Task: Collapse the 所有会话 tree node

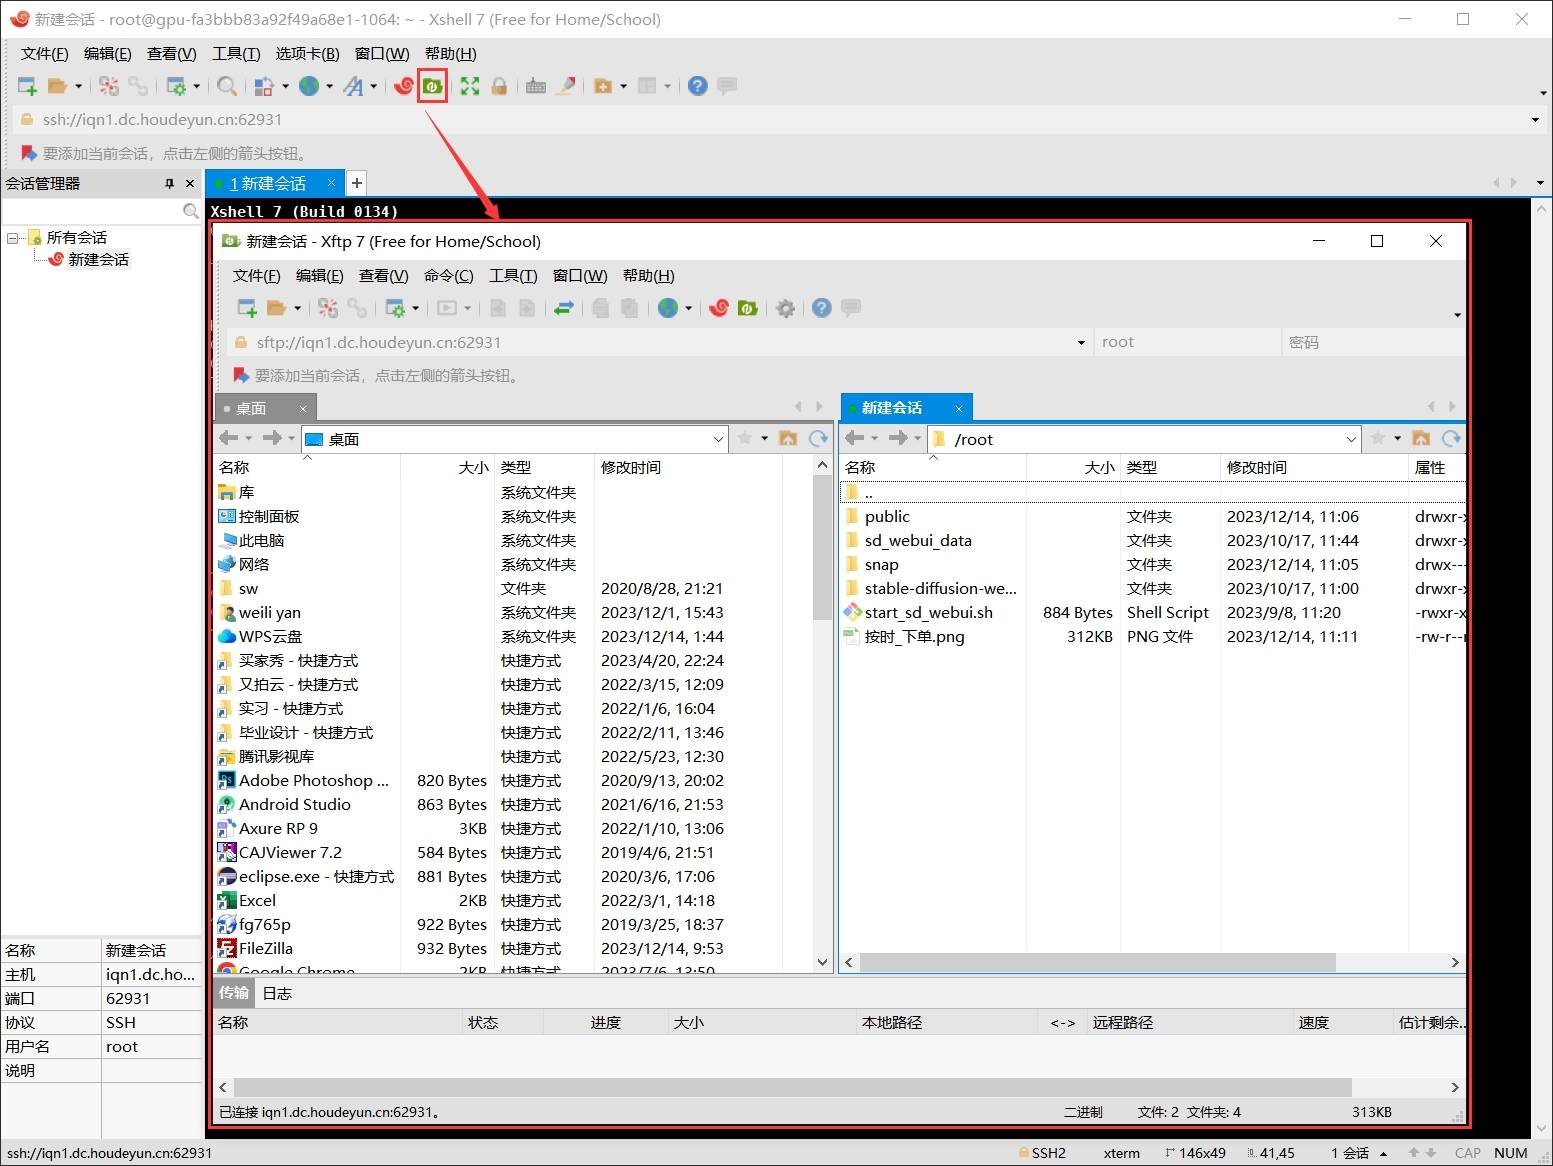Action: [13, 238]
